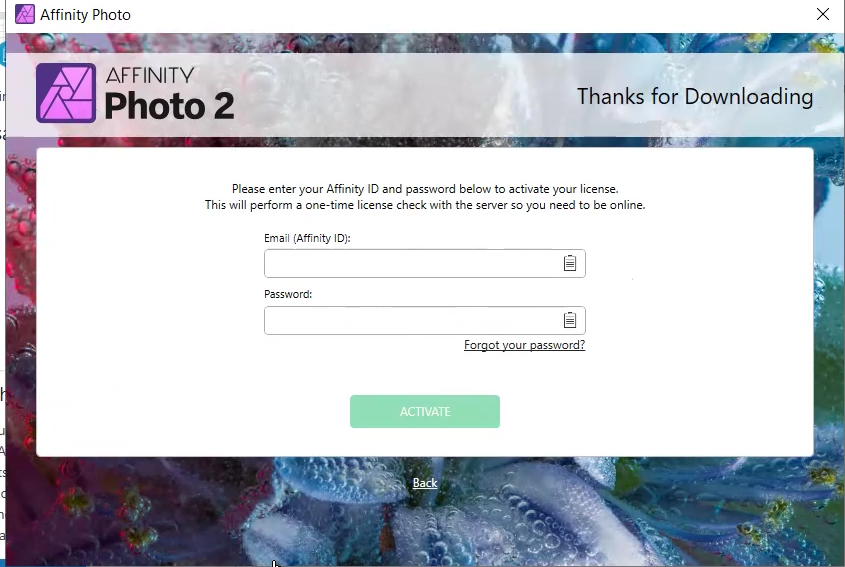Open the "Forgot your password?" link
The width and height of the screenshot is (845, 567).
point(524,345)
